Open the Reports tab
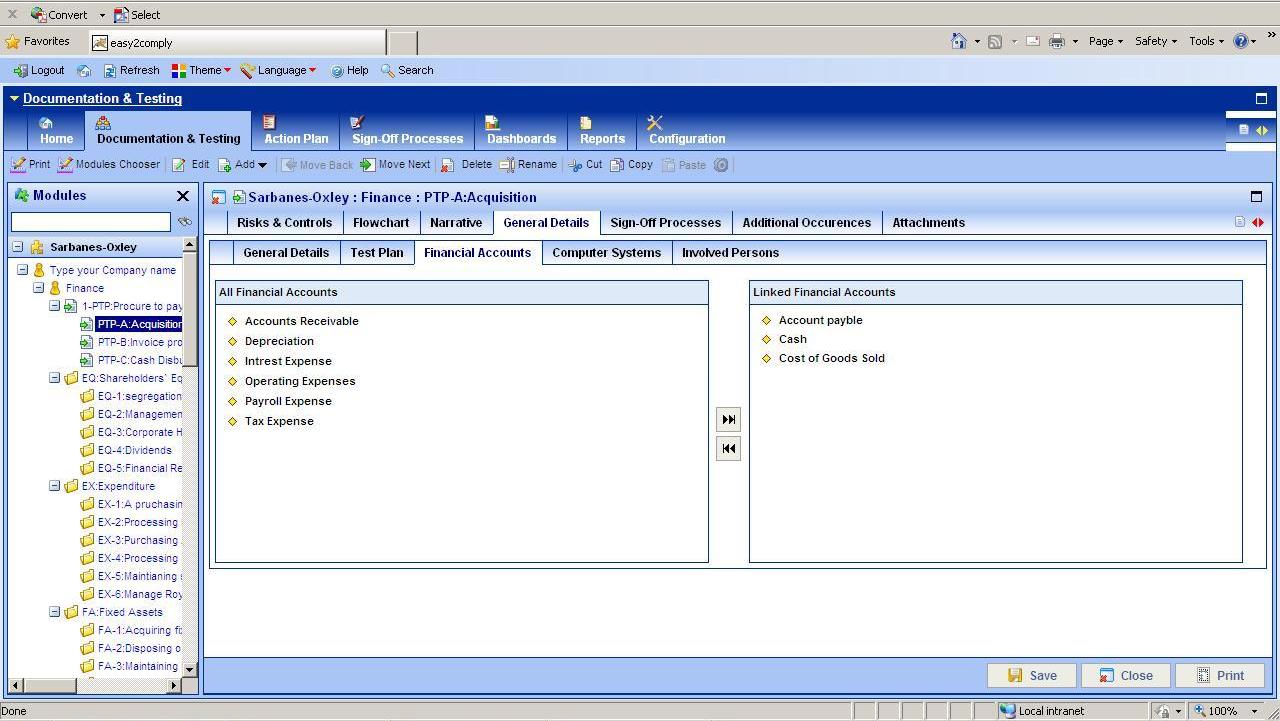The image size is (1280, 721). (x=602, y=131)
